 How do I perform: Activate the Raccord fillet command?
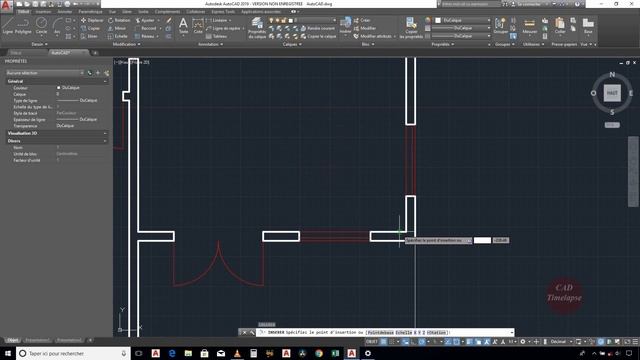click(x=146, y=28)
